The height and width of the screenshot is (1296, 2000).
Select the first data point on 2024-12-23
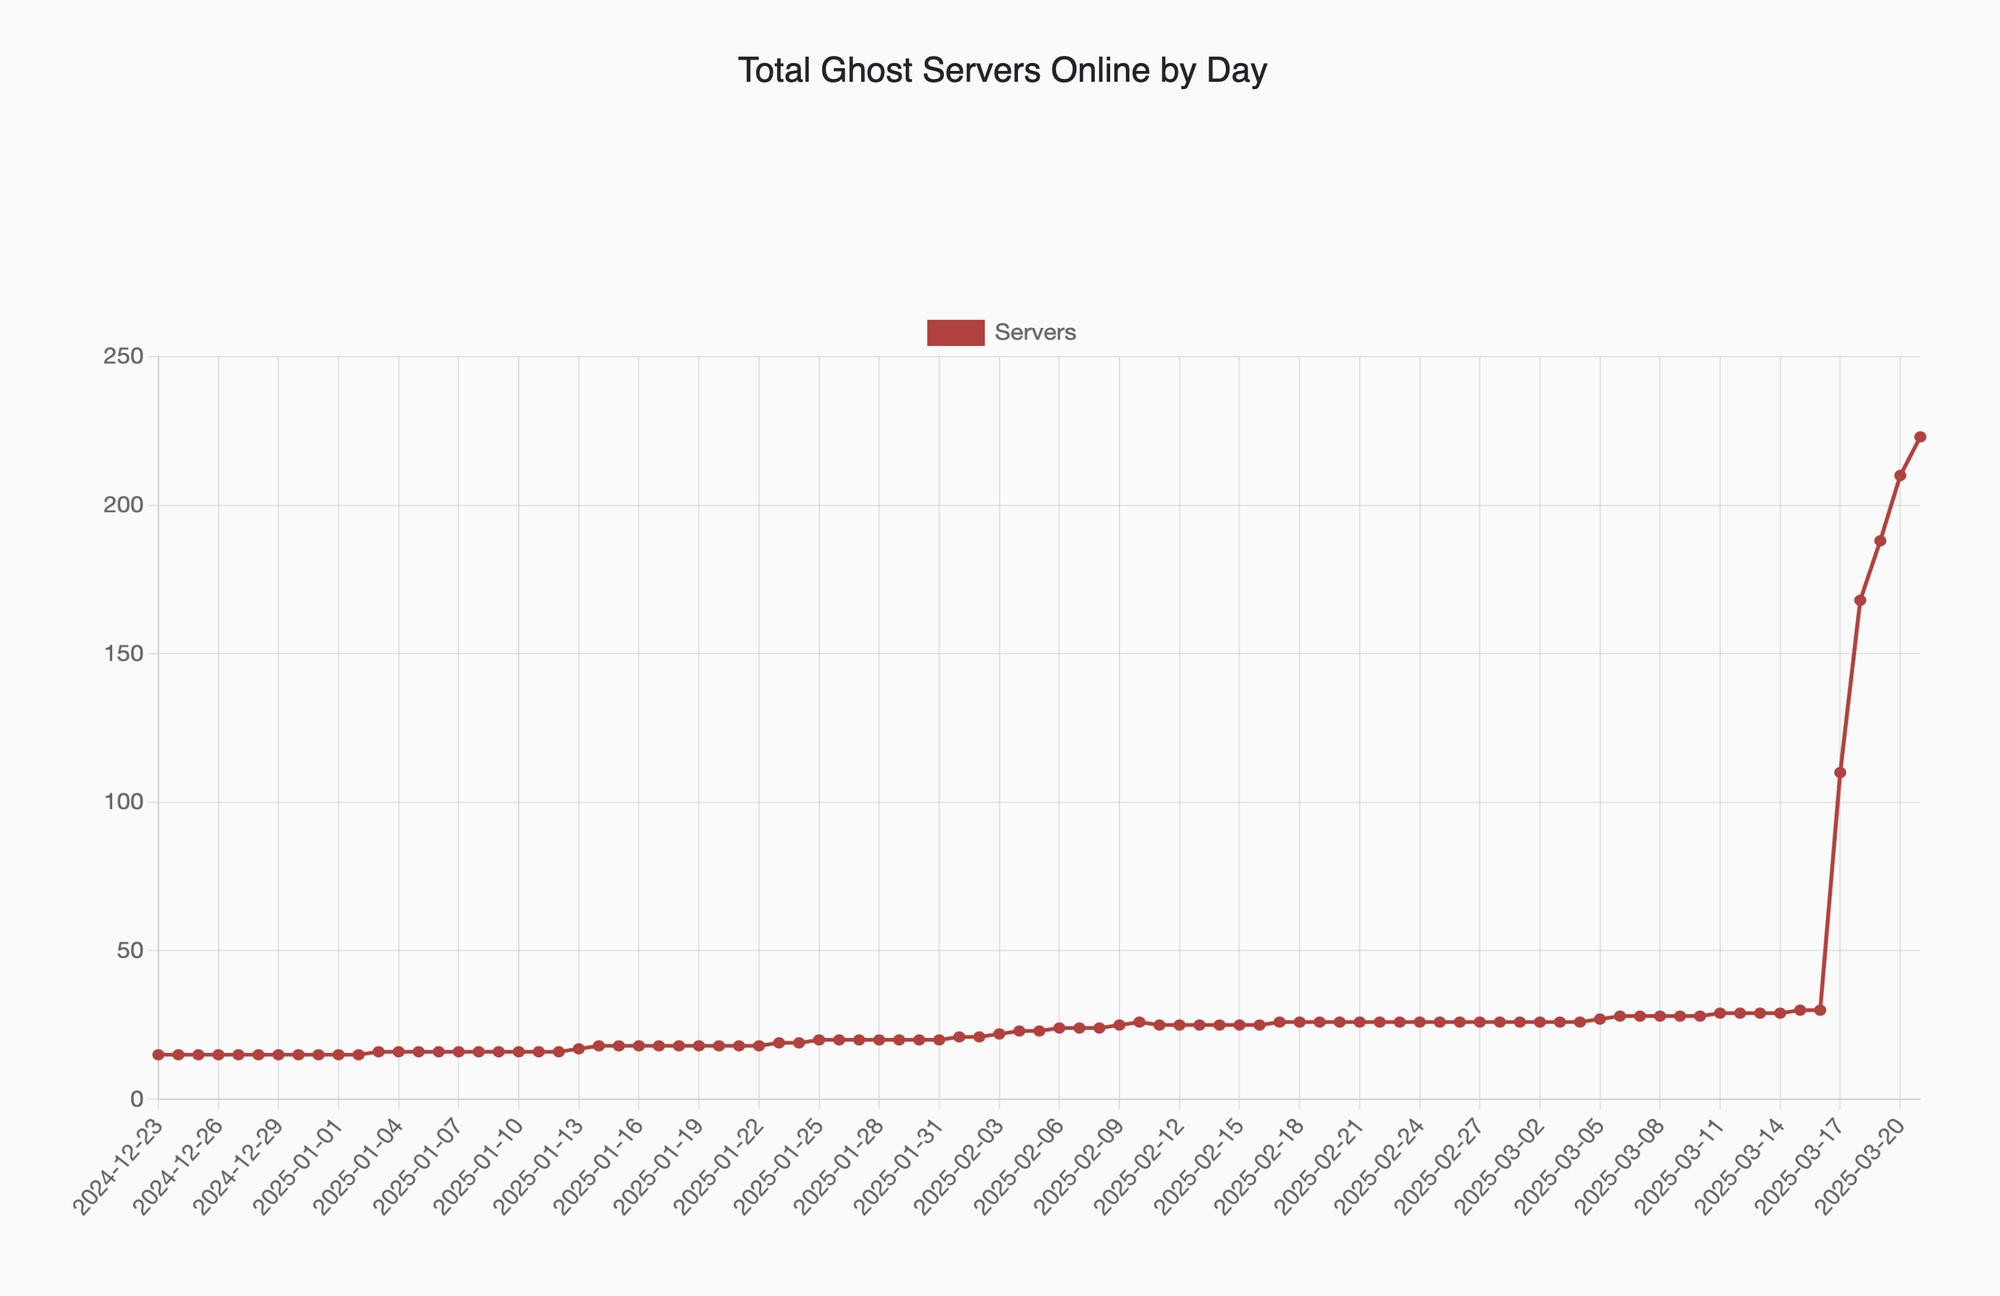158,1055
